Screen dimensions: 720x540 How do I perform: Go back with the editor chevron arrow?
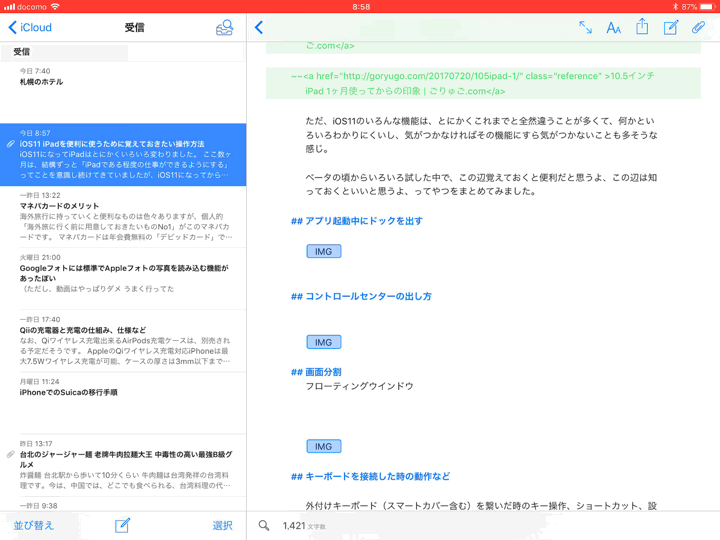click(259, 28)
